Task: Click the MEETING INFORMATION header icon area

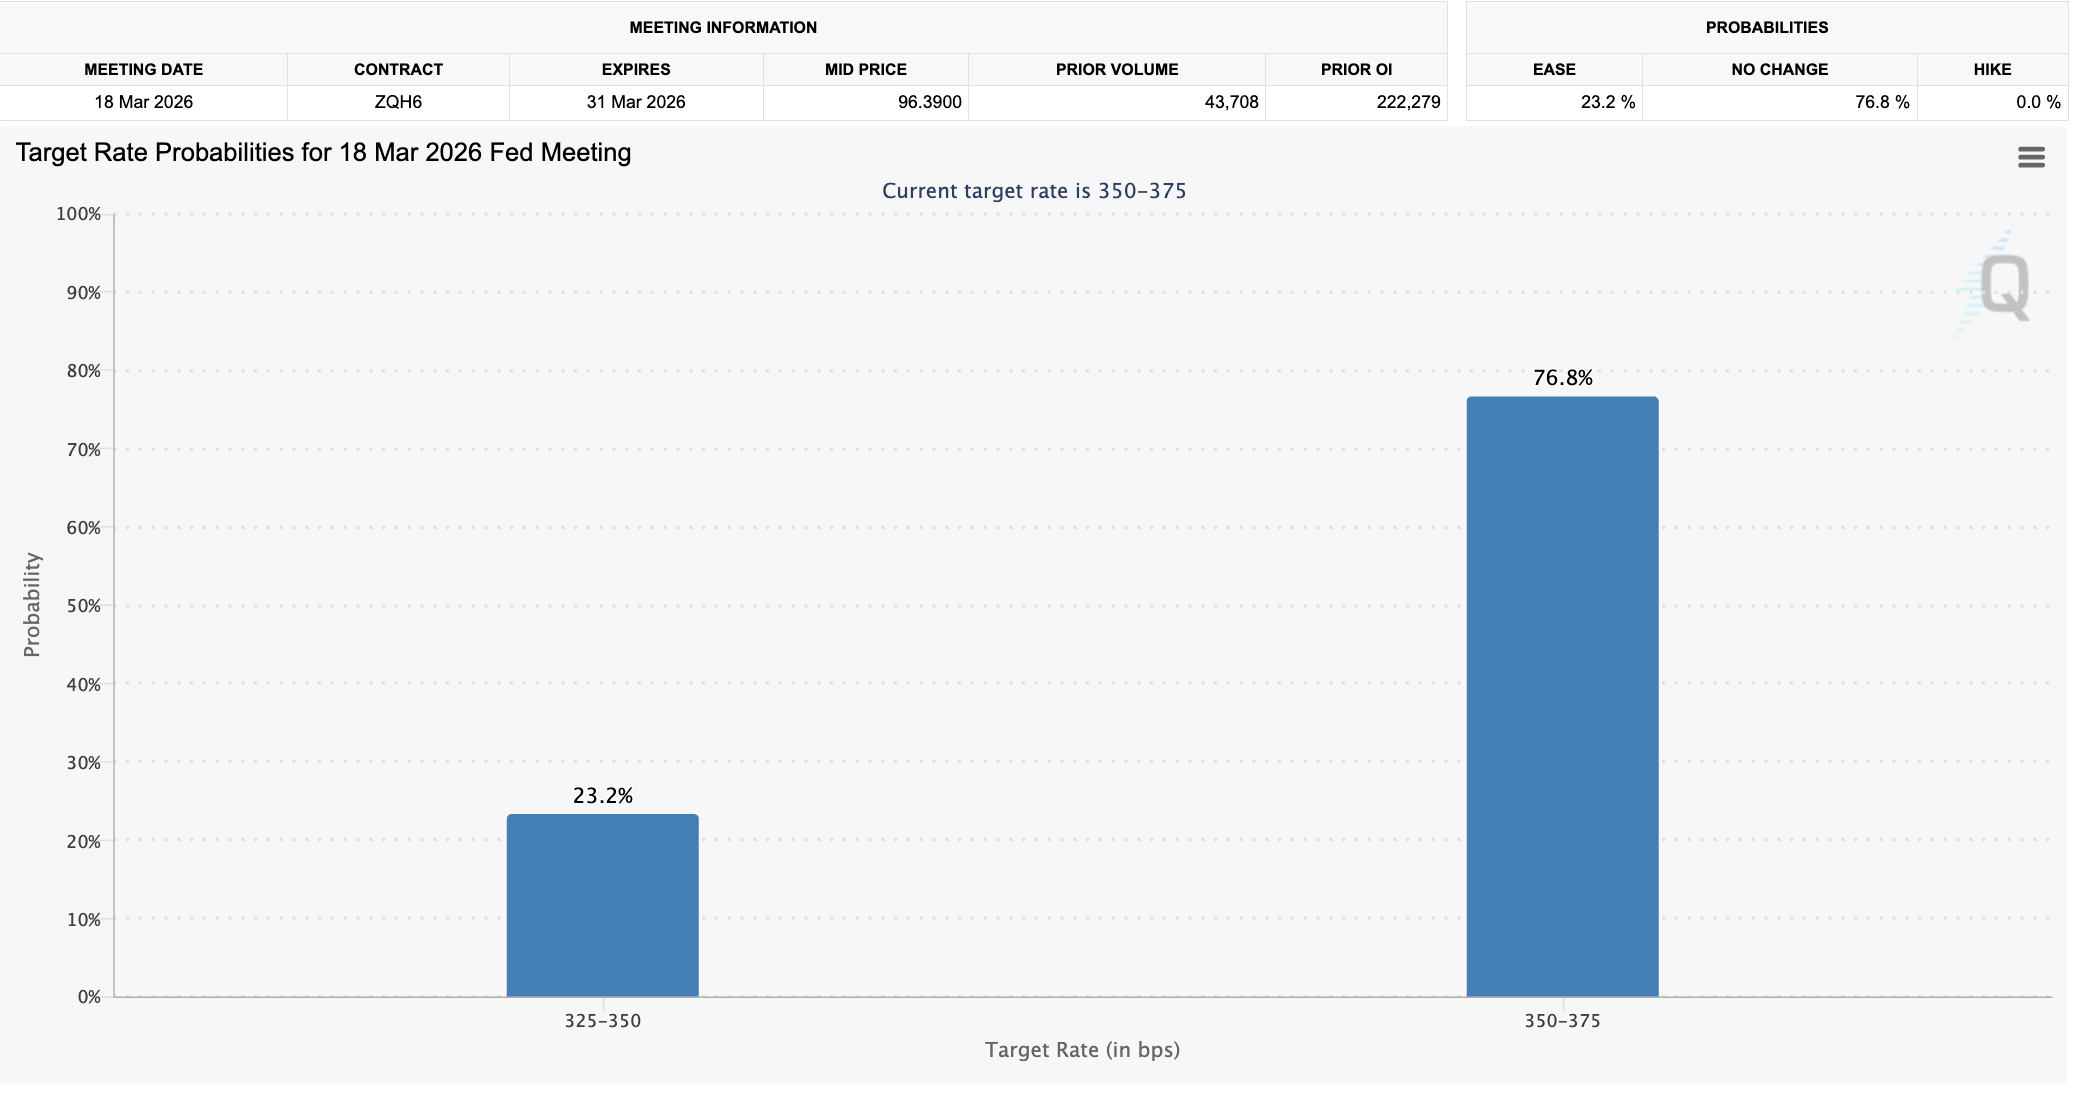Action: pyautogui.click(x=723, y=27)
